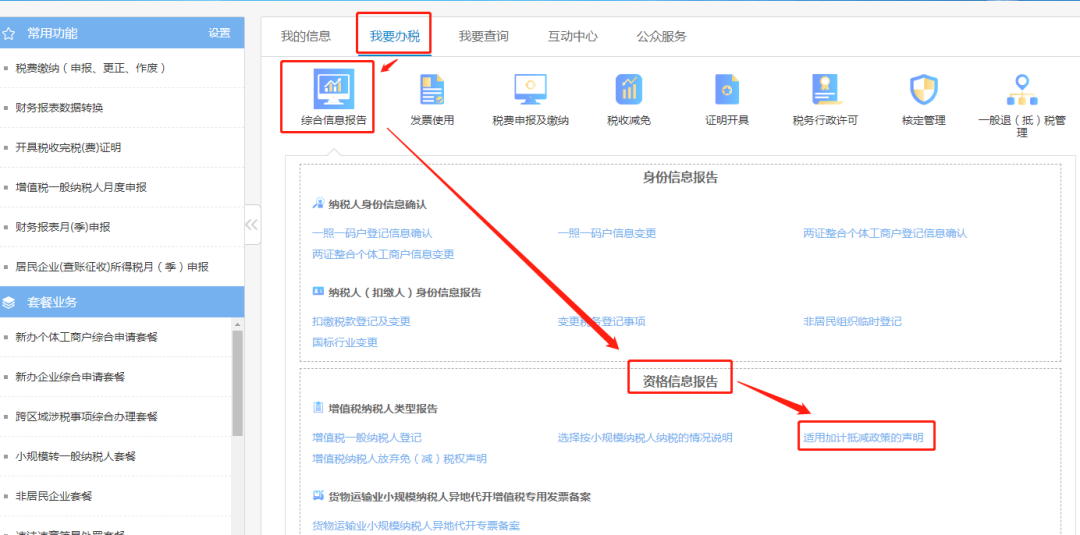Click the 增值税纳税人类型报告 heading icon
The width and height of the screenshot is (1080, 535).
pyautogui.click(x=318, y=408)
